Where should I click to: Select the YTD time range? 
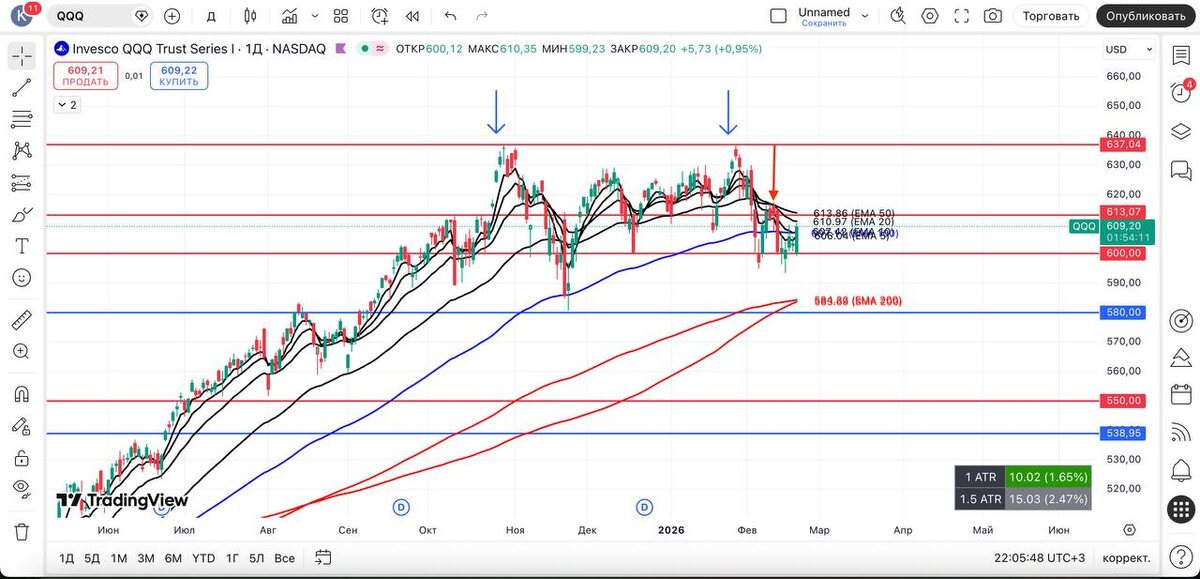click(203, 557)
